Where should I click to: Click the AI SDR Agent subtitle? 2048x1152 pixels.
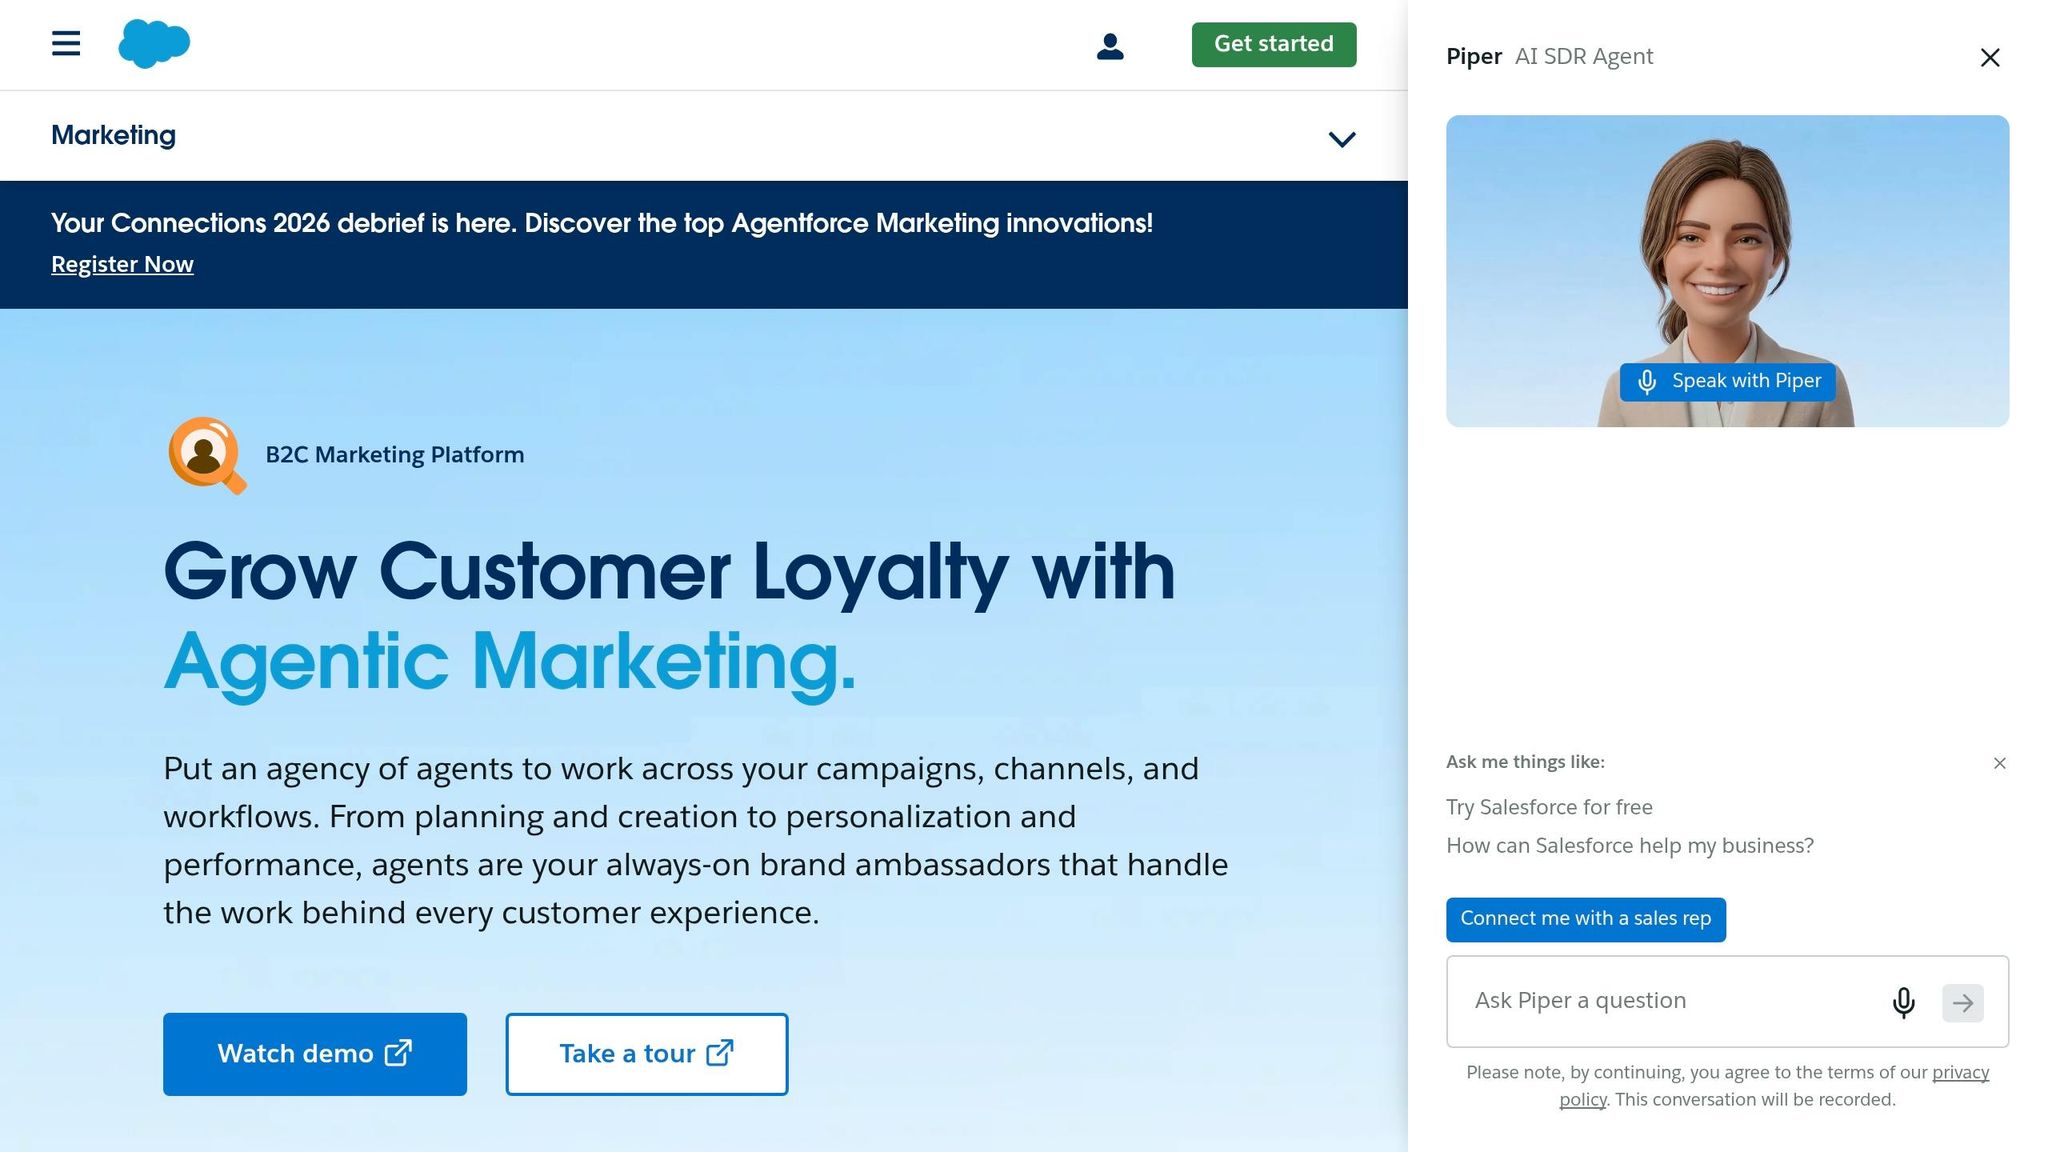[1584, 57]
